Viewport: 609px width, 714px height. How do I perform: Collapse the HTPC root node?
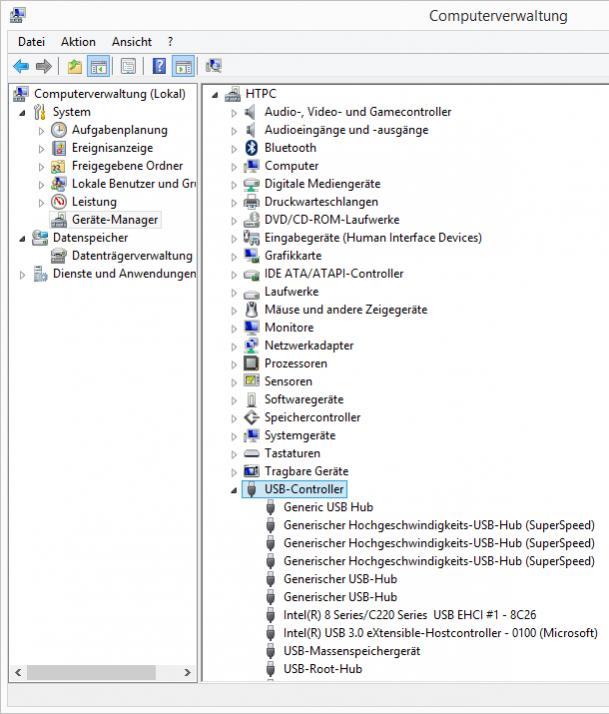pyautogui.click(x=215, y=95)
